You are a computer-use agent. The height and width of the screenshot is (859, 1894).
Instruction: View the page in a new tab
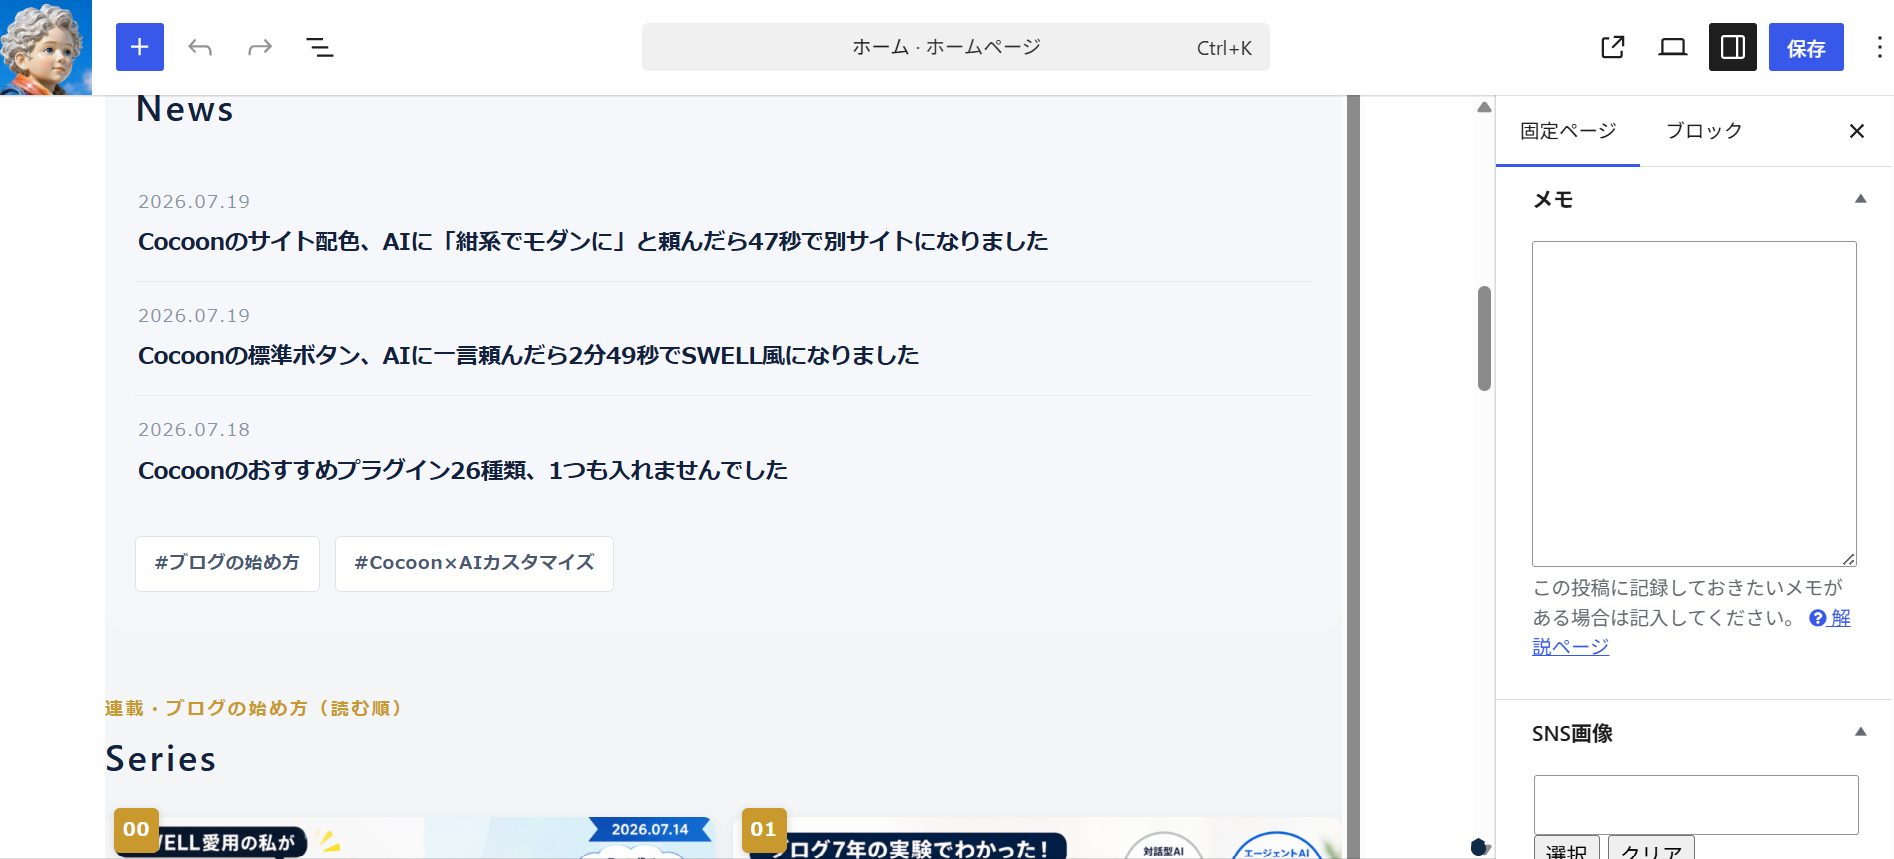click(x=1613, y=47)
